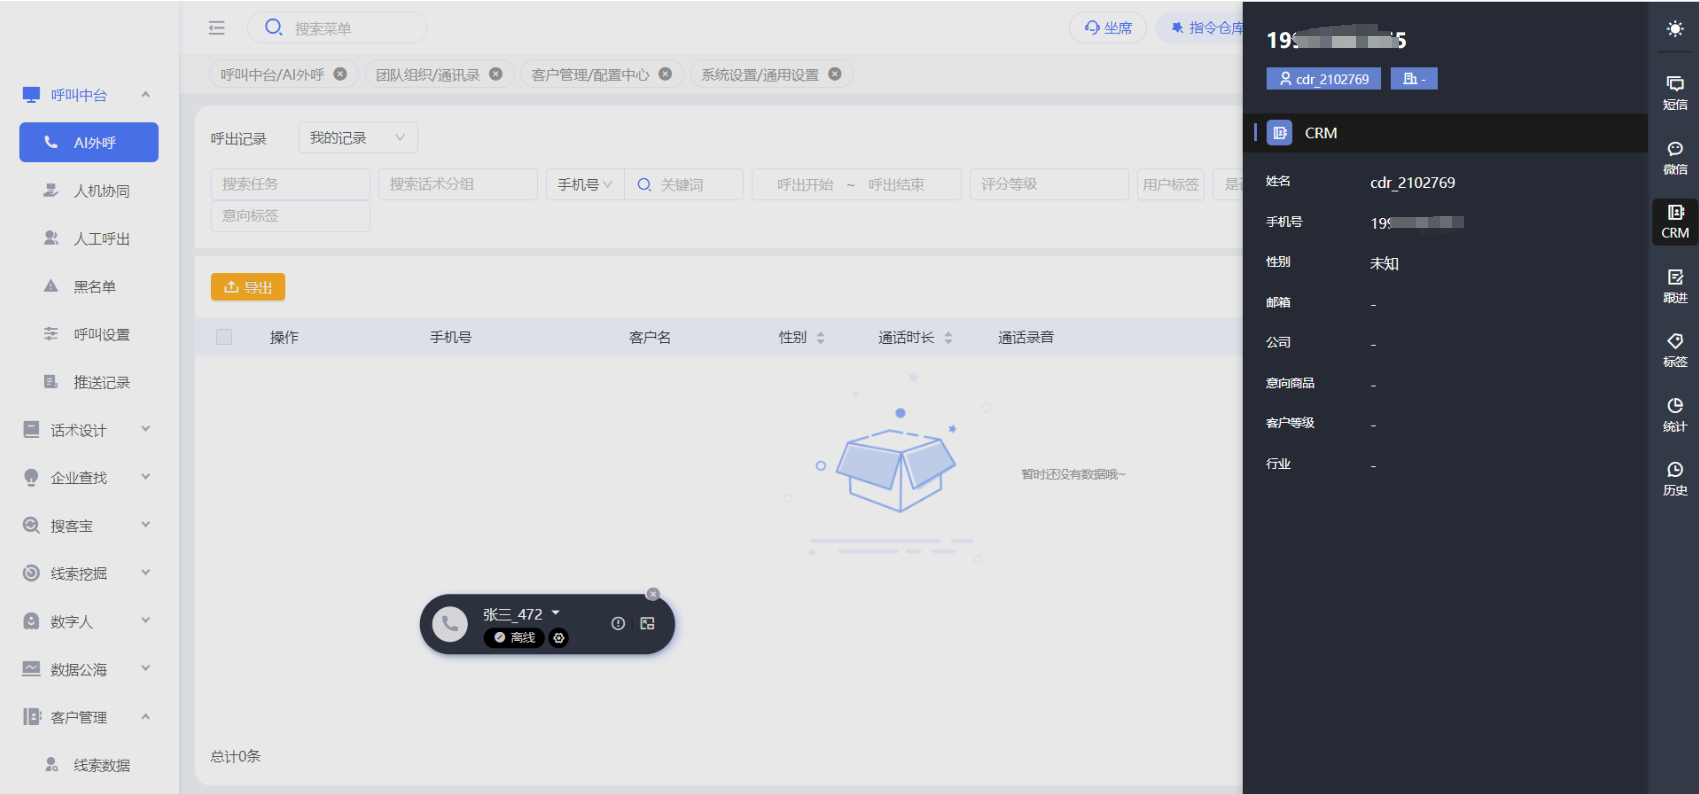Open softphone gear settings icon
The height and width of the screenshot is (794, 1699).
point(559,638)
